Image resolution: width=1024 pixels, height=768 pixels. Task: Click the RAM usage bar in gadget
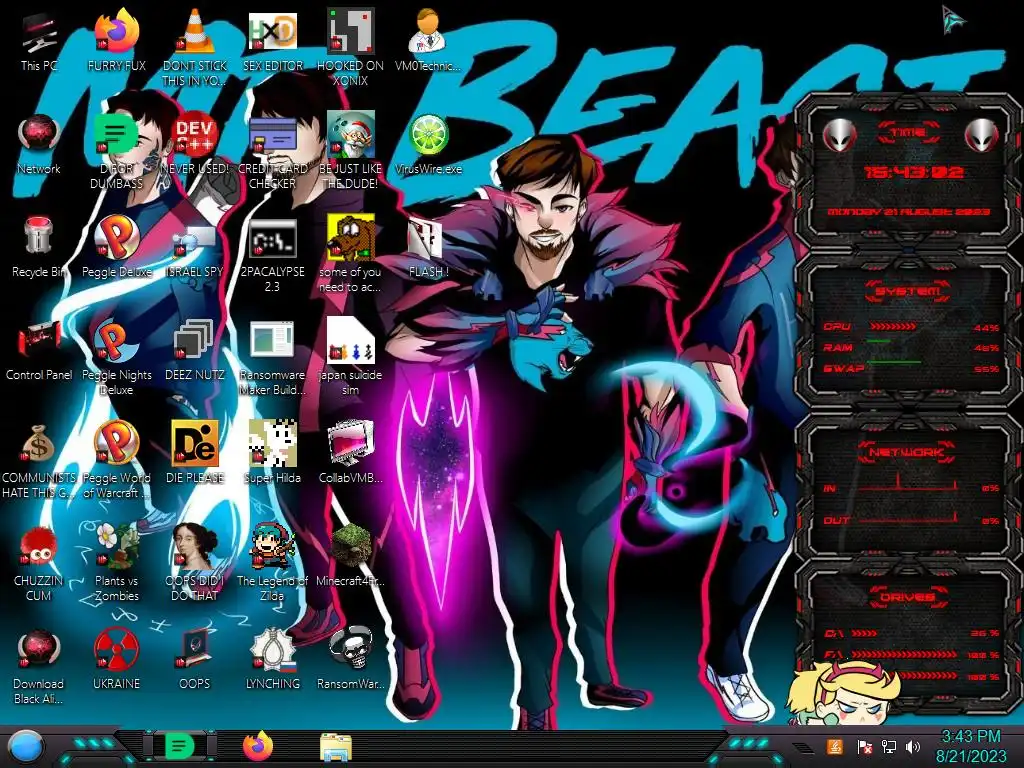879,342
